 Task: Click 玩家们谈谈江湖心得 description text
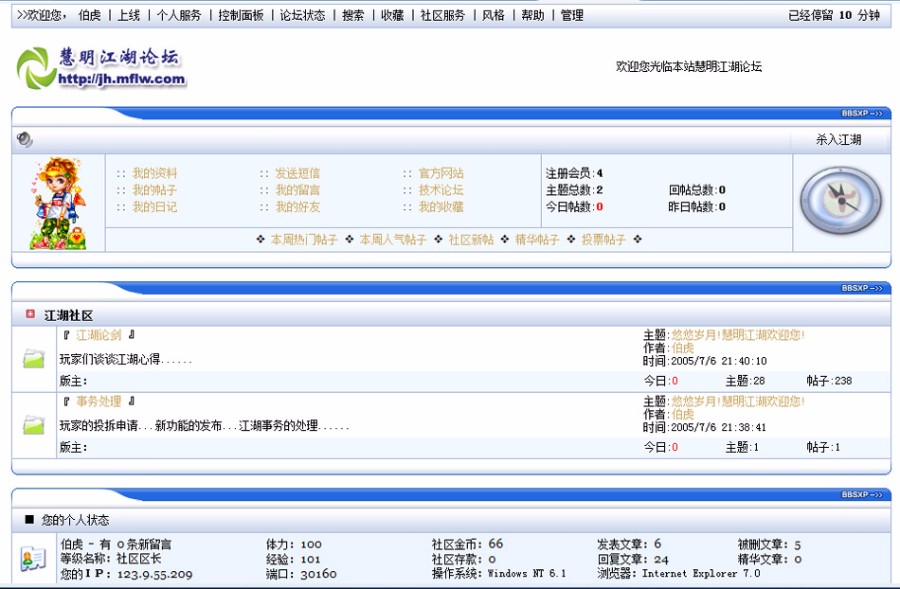point(126,359)
